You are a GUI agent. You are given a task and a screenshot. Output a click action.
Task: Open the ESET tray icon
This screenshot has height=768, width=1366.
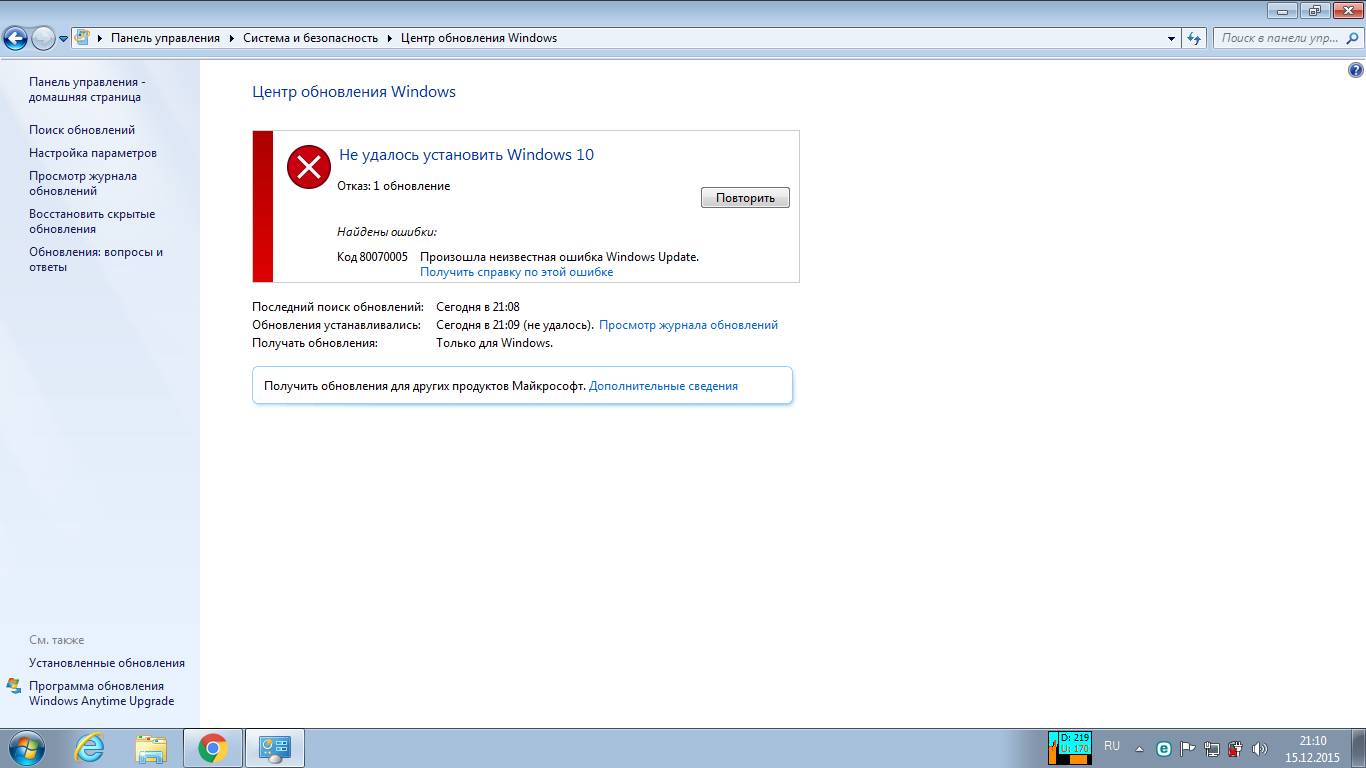[x=1164, y=748]
